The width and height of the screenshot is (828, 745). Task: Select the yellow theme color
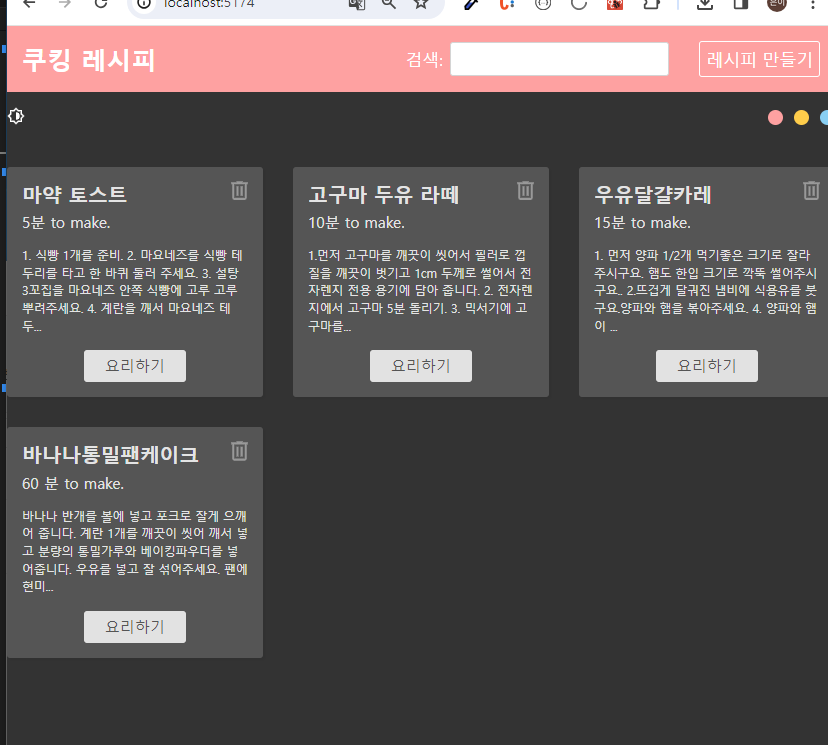pyautogui.click(x=801, y=117)
